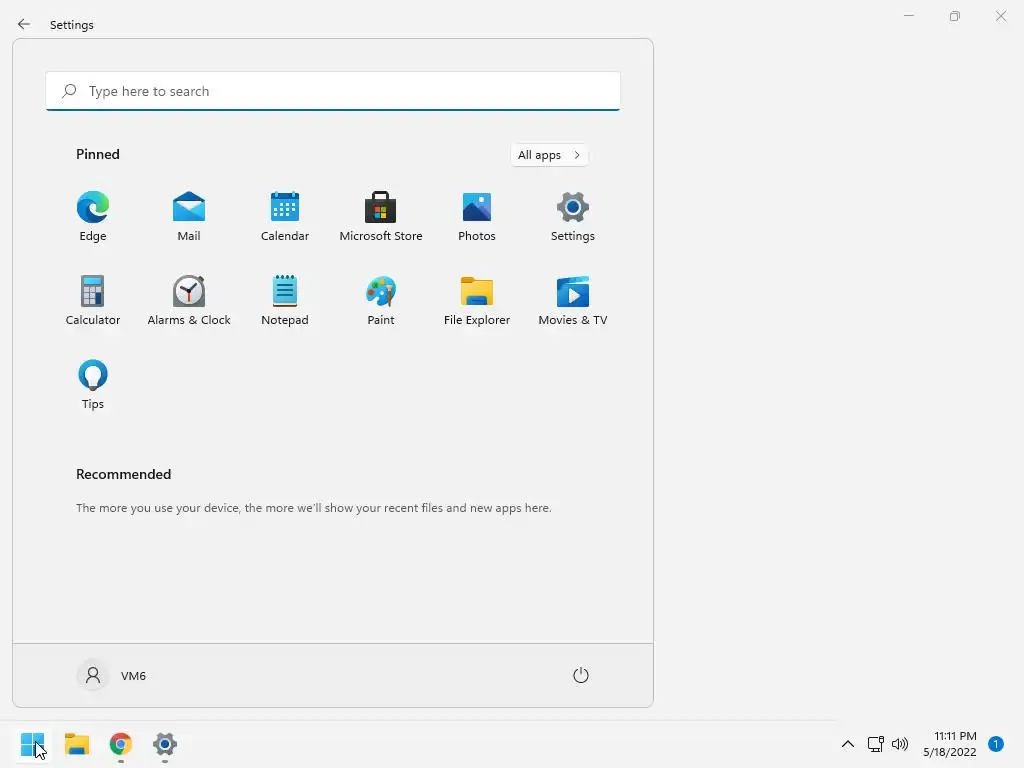Viewport: 1024px width, 768px height.
Task: Open Microsoft Store from pinned apps
Action: 381,217
